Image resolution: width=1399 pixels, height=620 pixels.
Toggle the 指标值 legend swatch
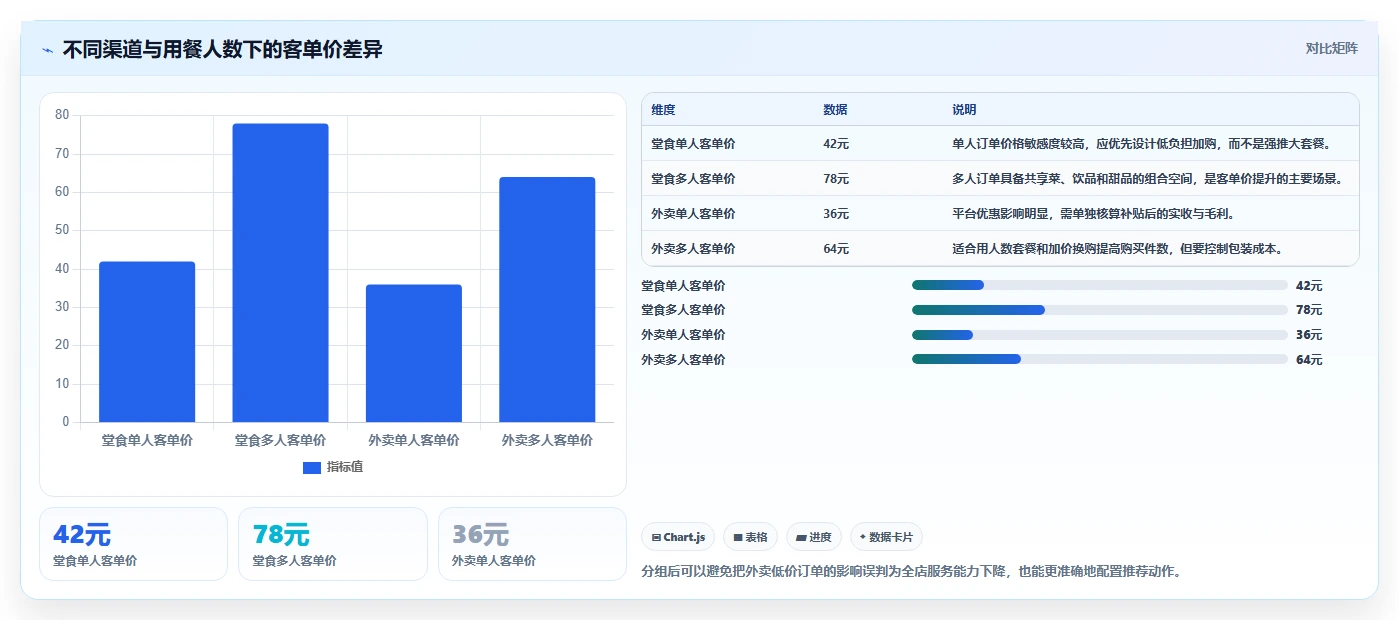pyautogui.click(x=311, y=467)
